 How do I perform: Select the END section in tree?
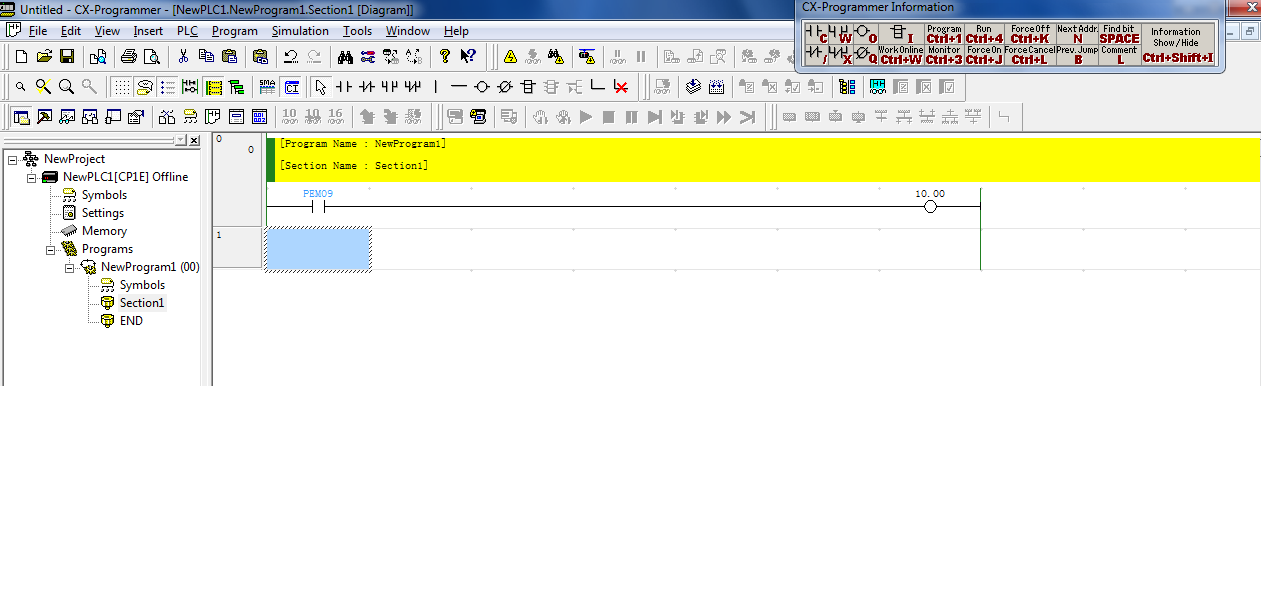point(130,321)
